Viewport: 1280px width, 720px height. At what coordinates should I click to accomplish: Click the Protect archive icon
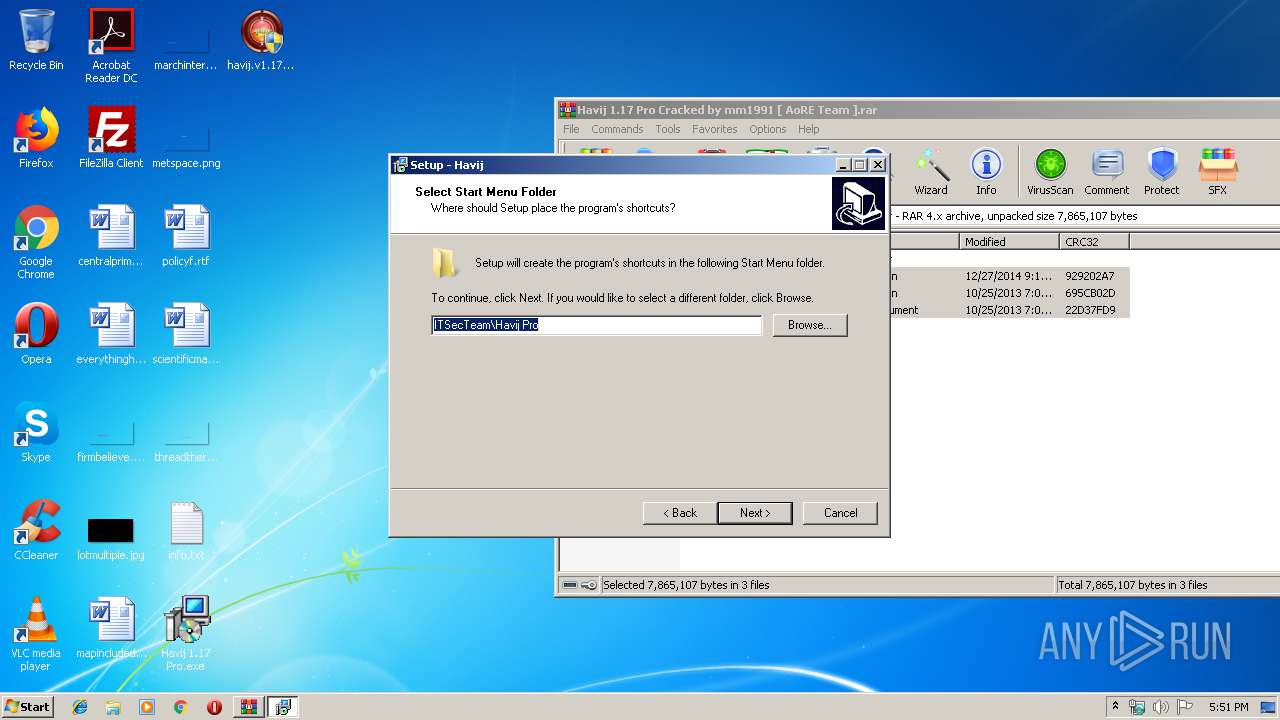[1162, 172]
